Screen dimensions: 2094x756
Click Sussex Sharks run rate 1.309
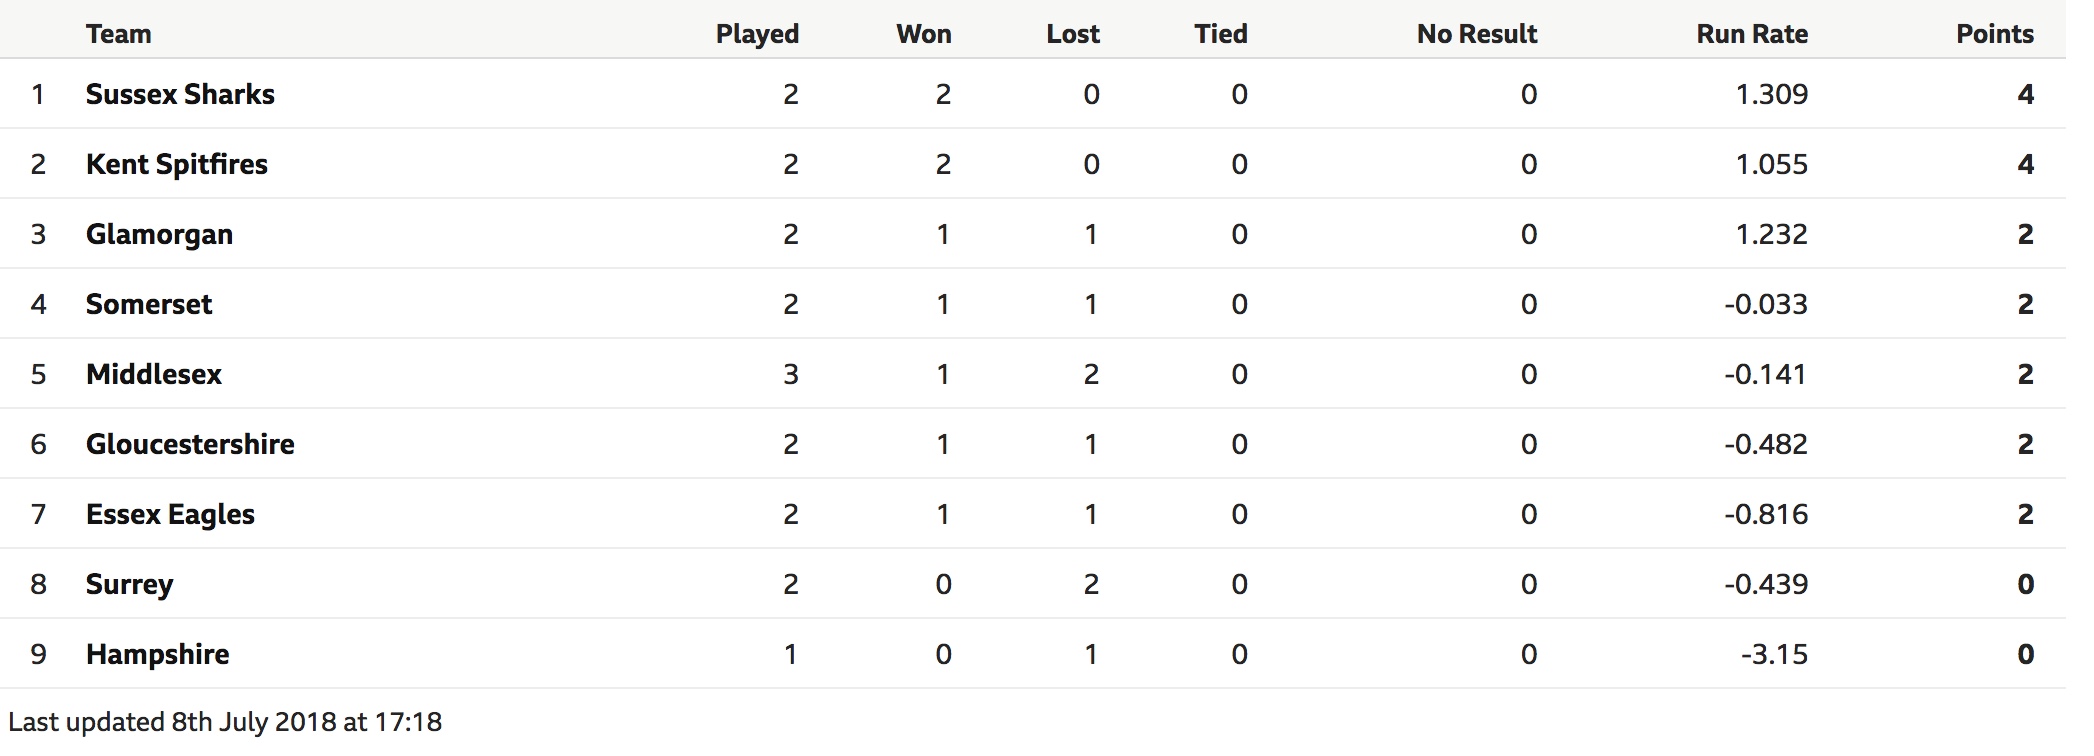(1772, 94)
